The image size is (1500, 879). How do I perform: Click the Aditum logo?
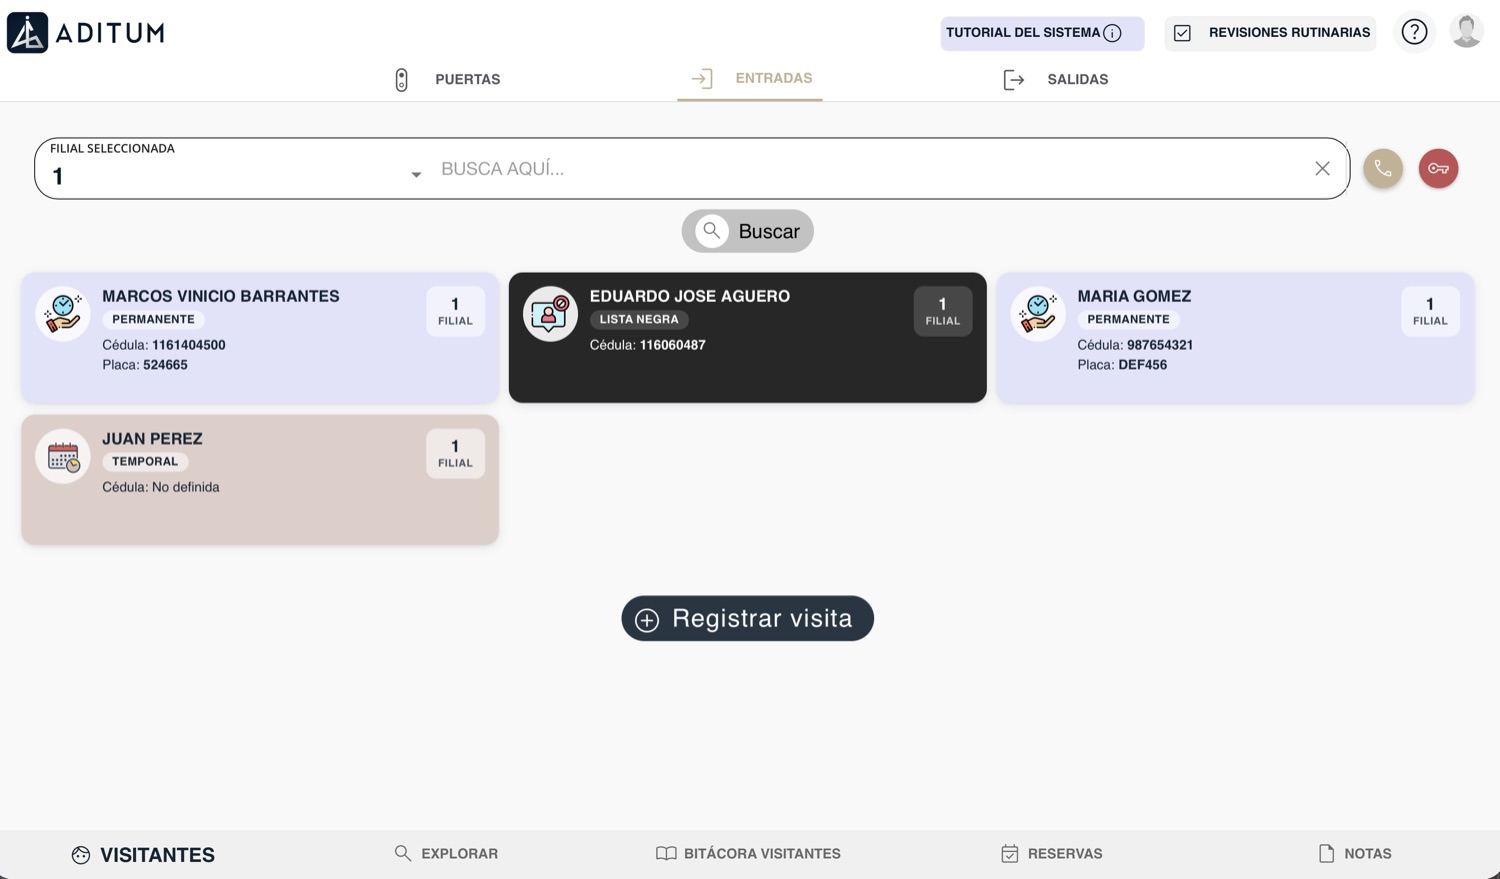(86, 33)
